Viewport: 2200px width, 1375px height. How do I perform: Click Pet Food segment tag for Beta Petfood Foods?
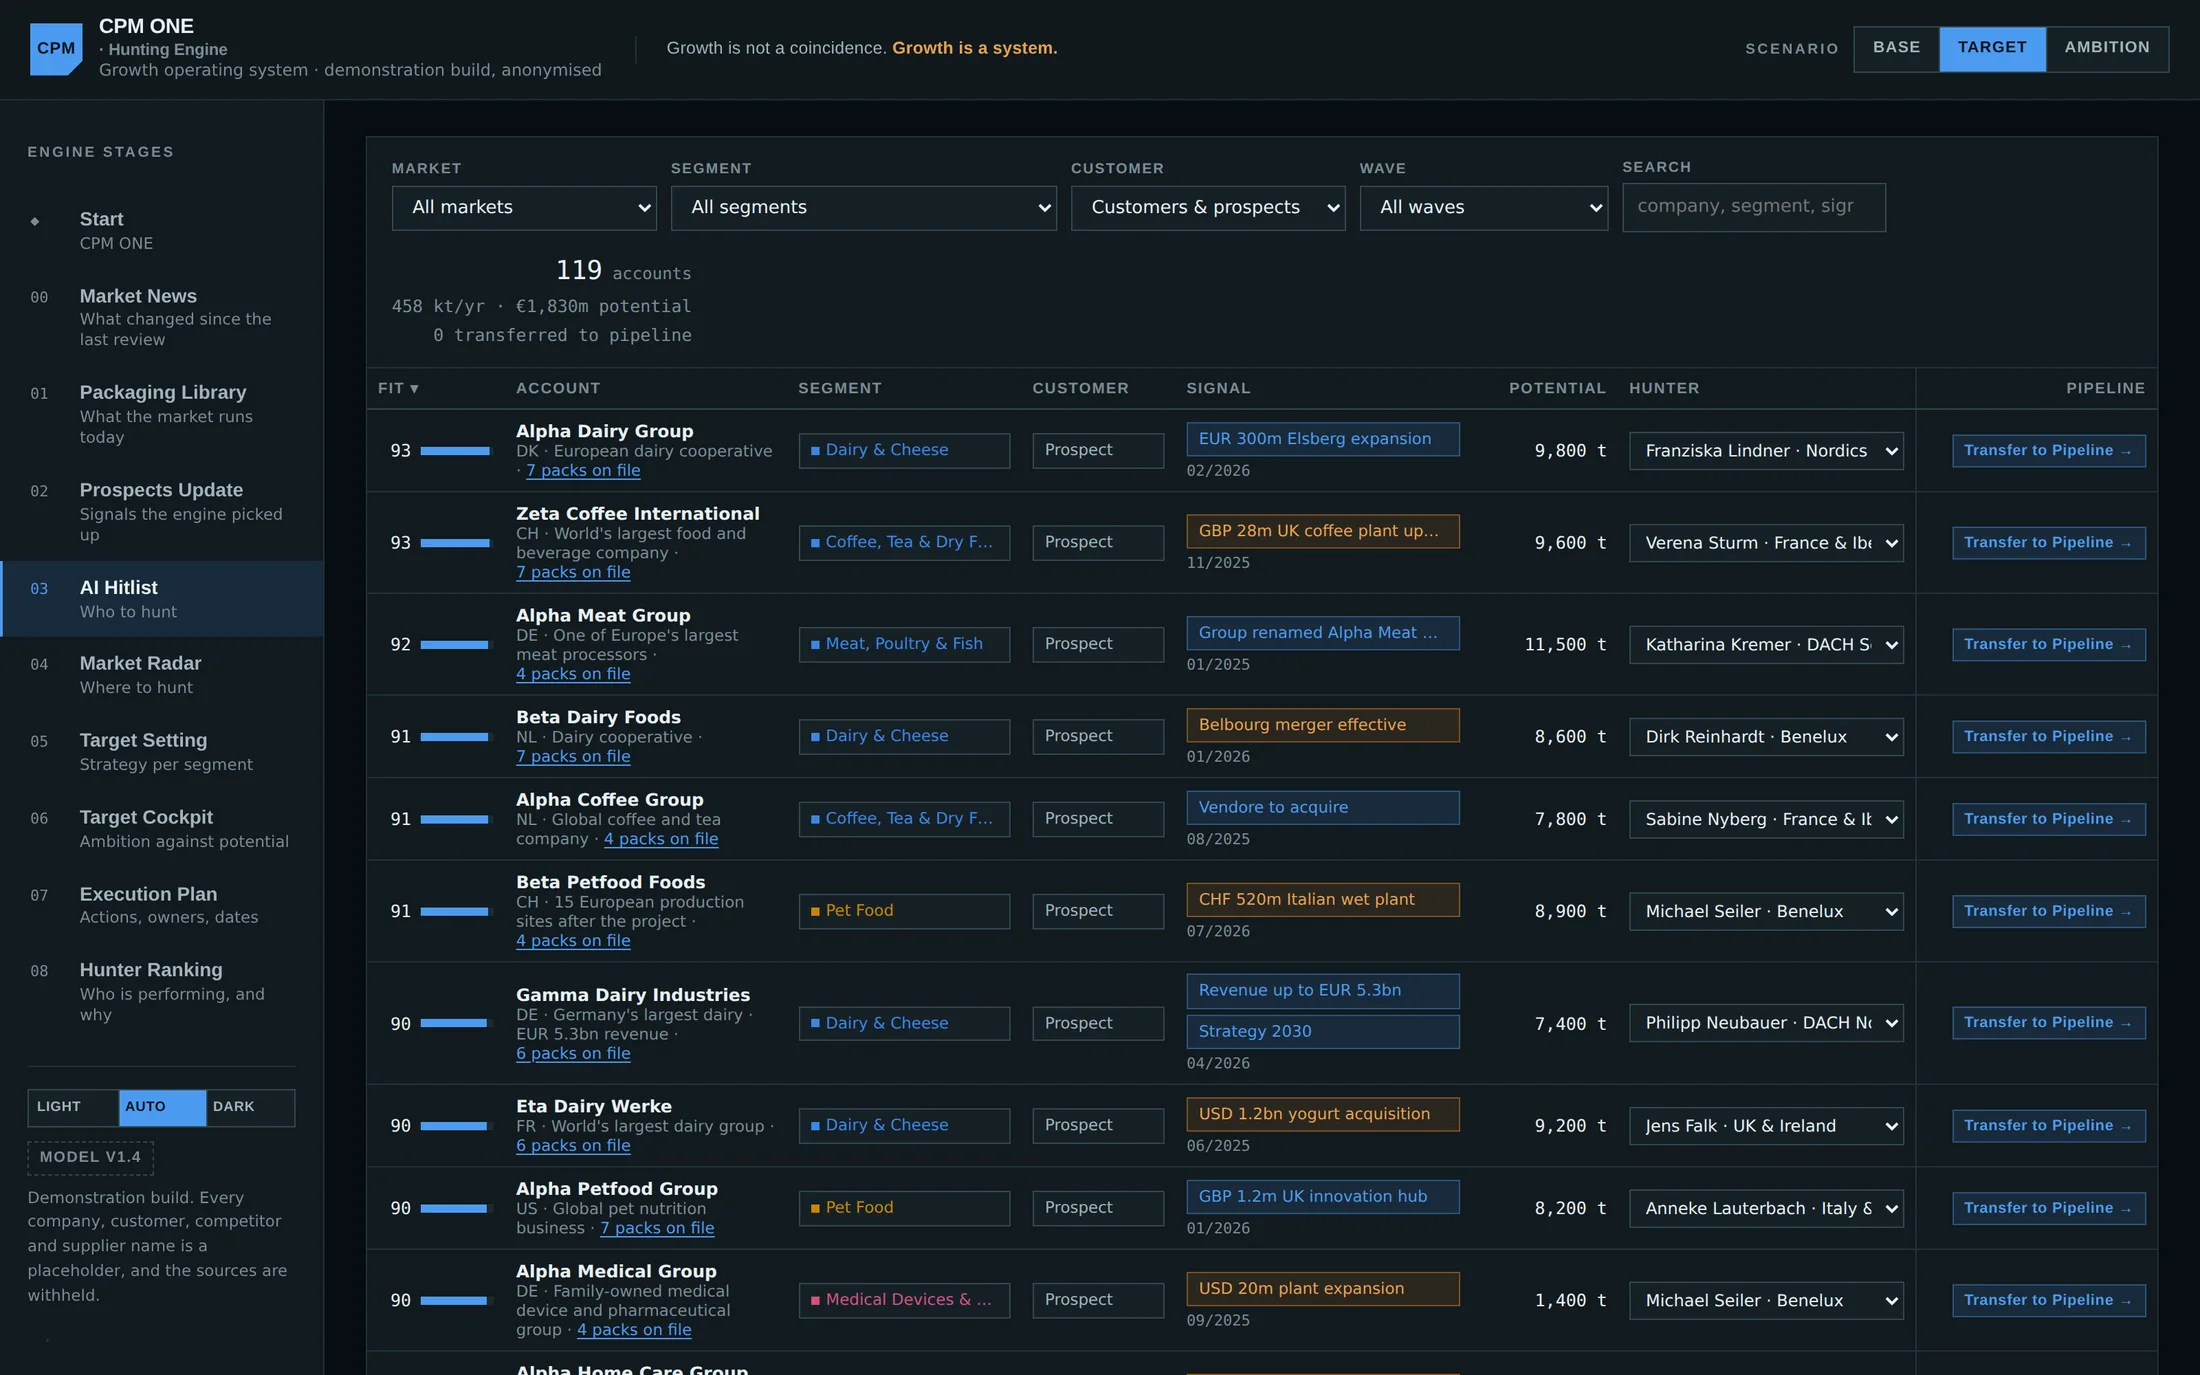point(904,911)
